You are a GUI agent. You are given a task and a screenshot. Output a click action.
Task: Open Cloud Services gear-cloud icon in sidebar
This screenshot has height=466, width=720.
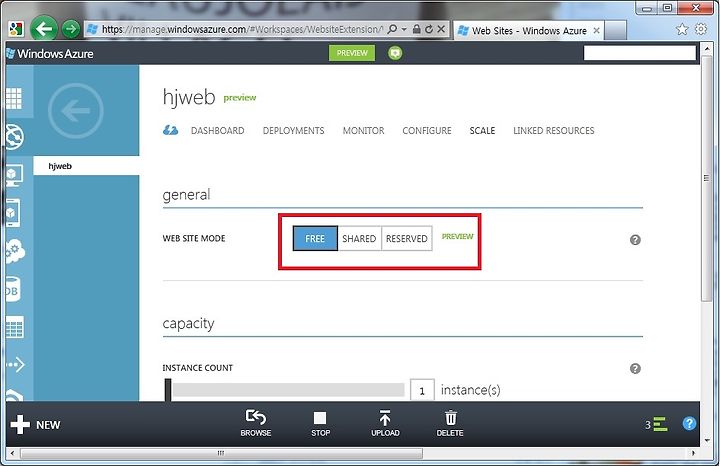[15, 251]
